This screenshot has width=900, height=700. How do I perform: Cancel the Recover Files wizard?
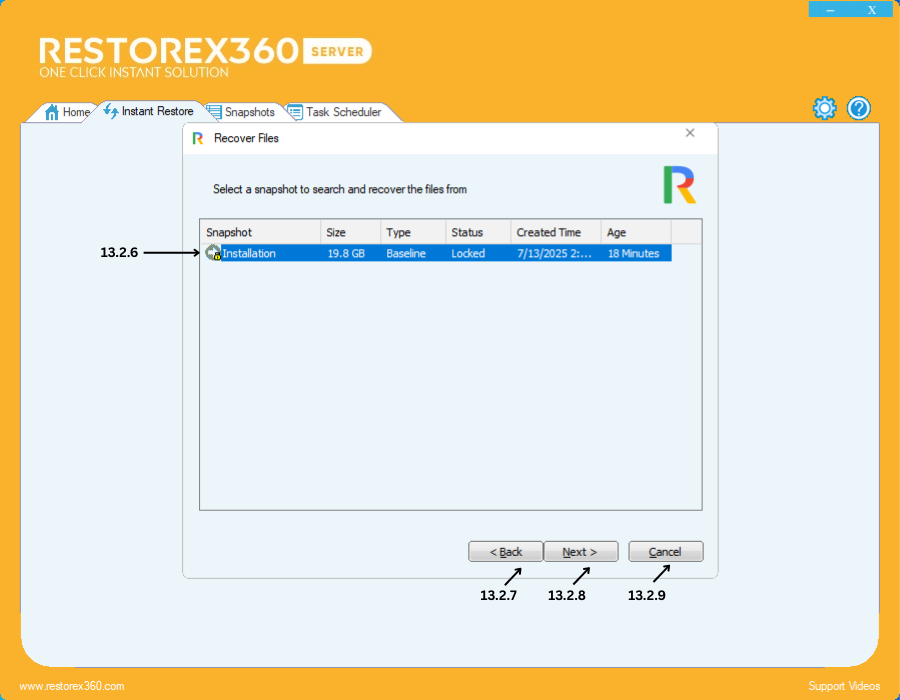[665, 551]
